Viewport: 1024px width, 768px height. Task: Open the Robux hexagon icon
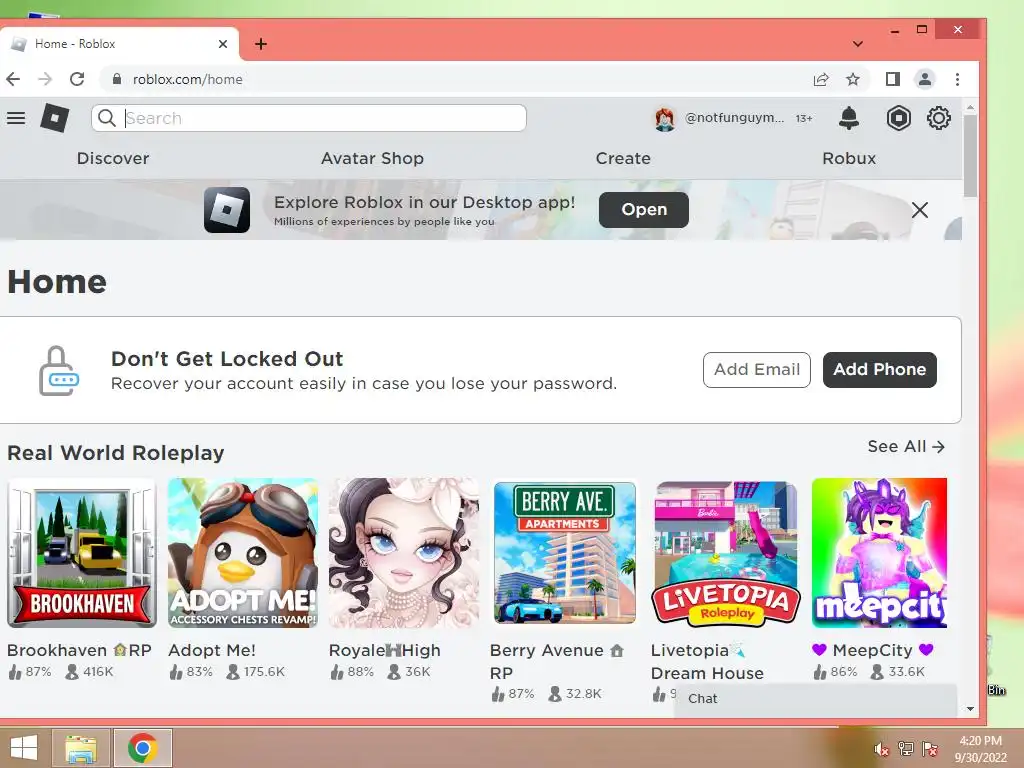(899, 118)
